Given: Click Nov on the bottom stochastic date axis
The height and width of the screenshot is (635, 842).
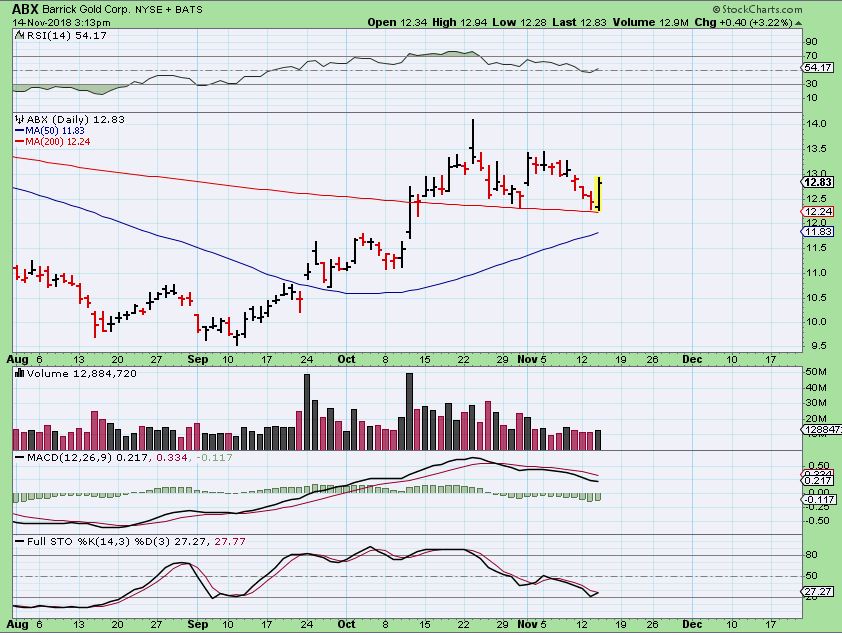Looking at the screenshot, I should pos(527,624).
